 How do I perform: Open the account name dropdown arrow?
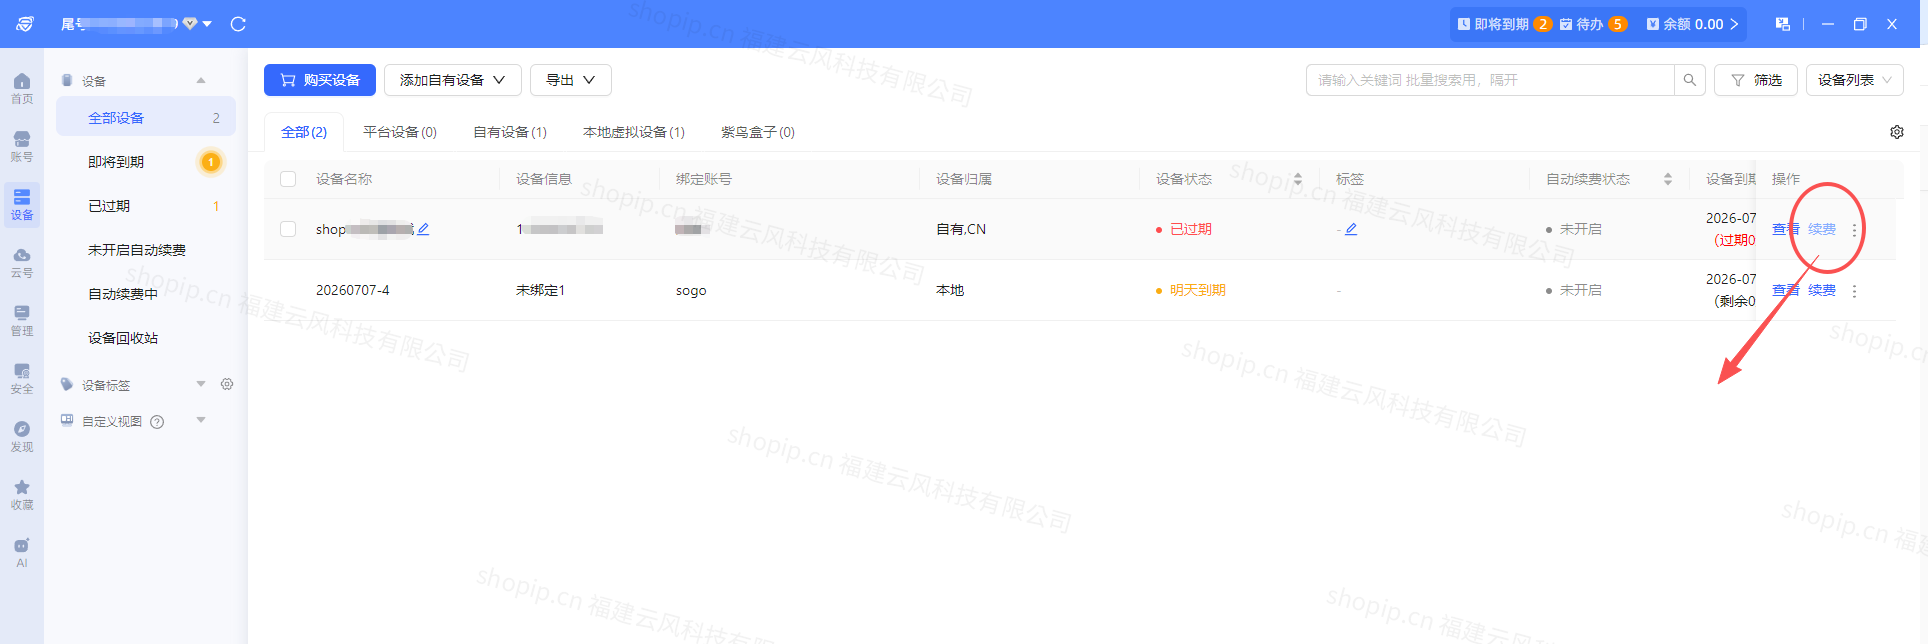tap(207, 24)
